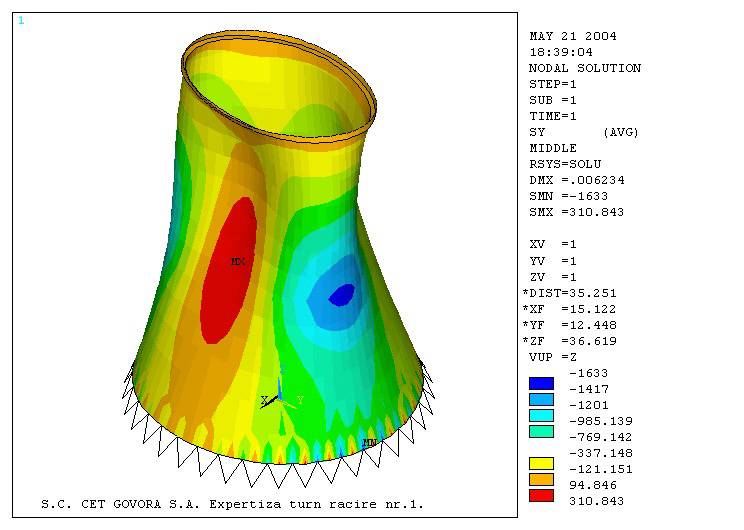The width and height of the screenshot is (744, 530).
Task: Click the yellow legend swatch for -121.151
Action: (541, 463)
